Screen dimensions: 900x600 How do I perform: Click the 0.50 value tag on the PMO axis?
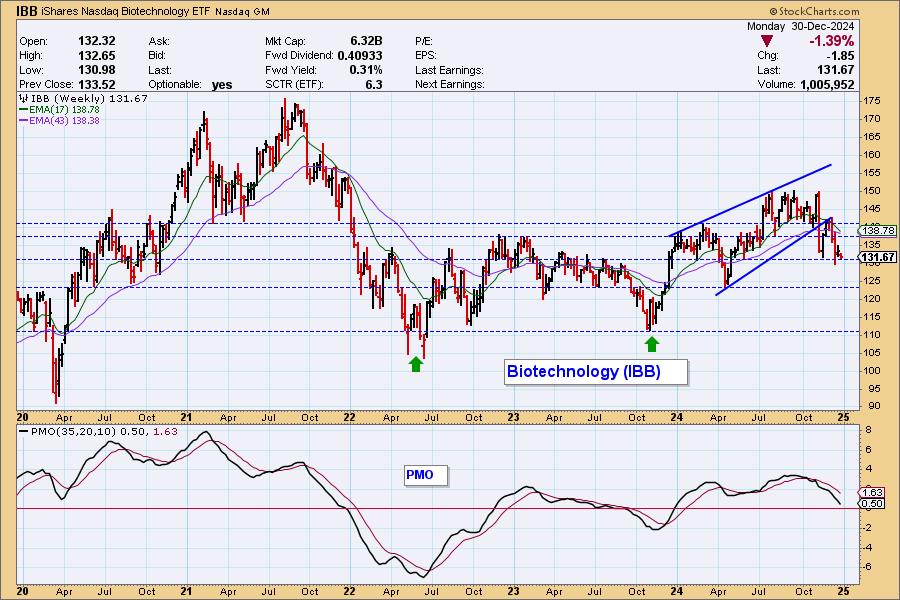[x=872, y=504]
